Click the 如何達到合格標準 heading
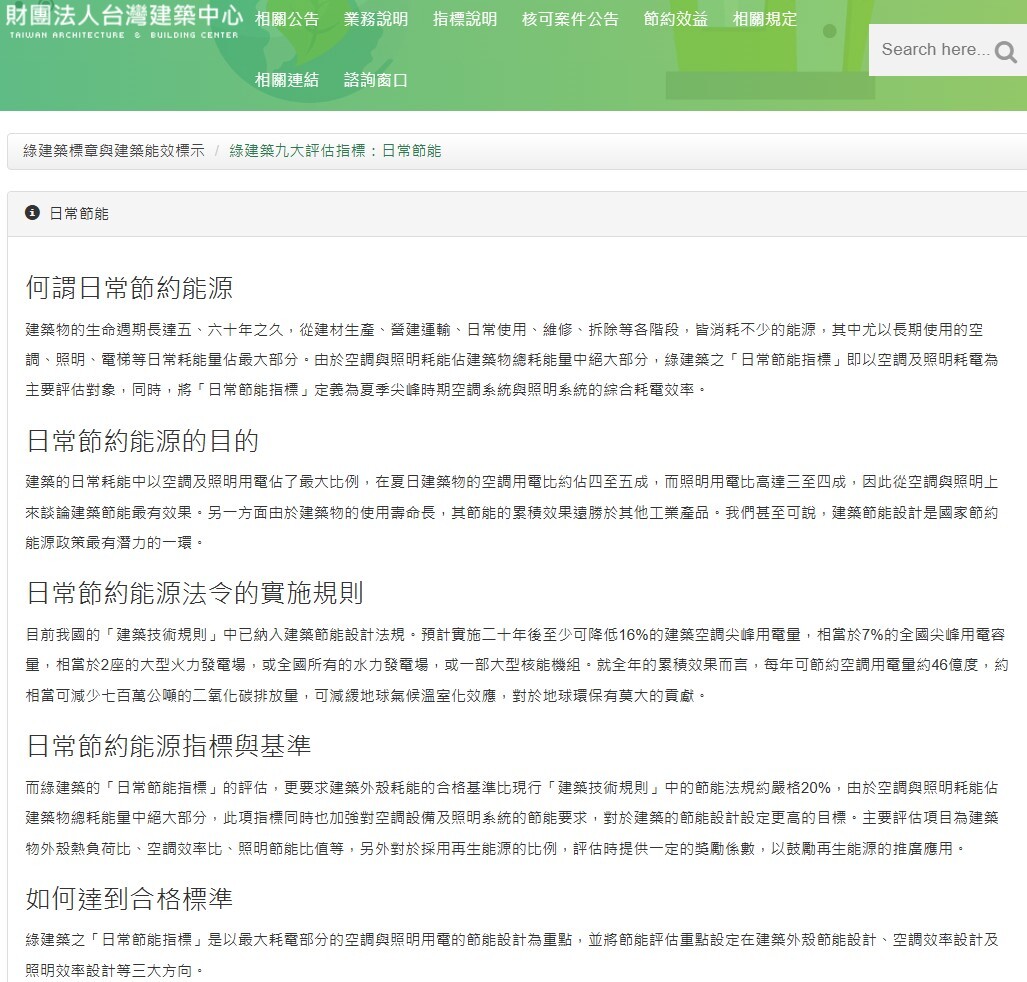This screenshot has width=1027, height=982. coord(129,898)
